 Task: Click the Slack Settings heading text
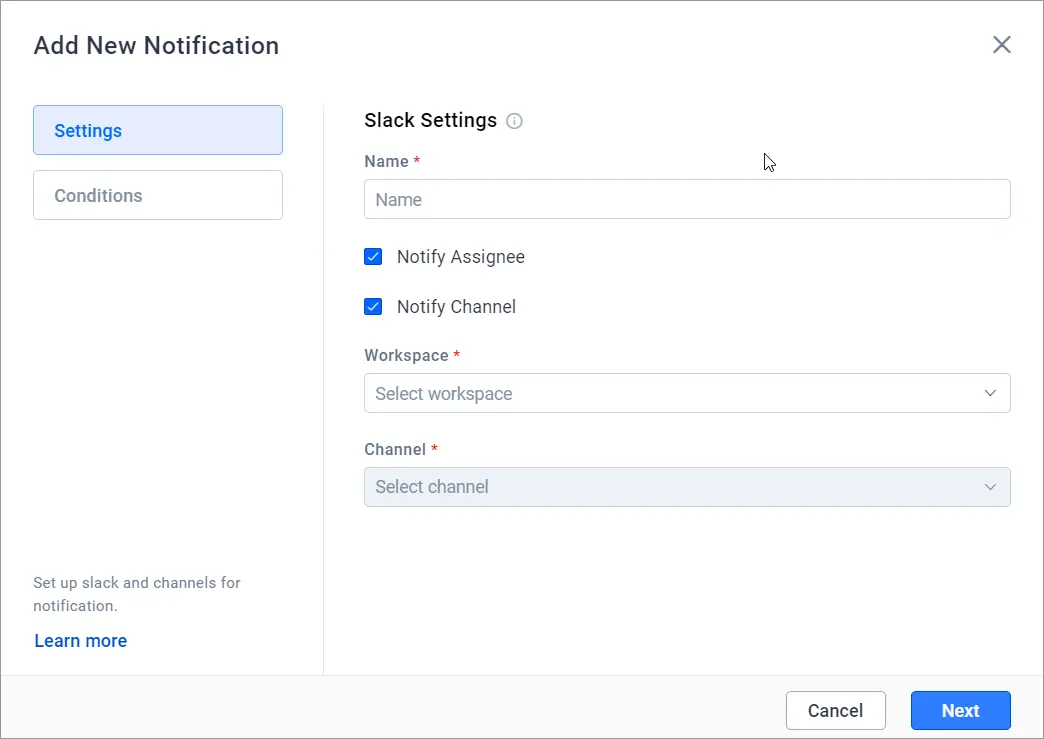click(x=431, y=121)
